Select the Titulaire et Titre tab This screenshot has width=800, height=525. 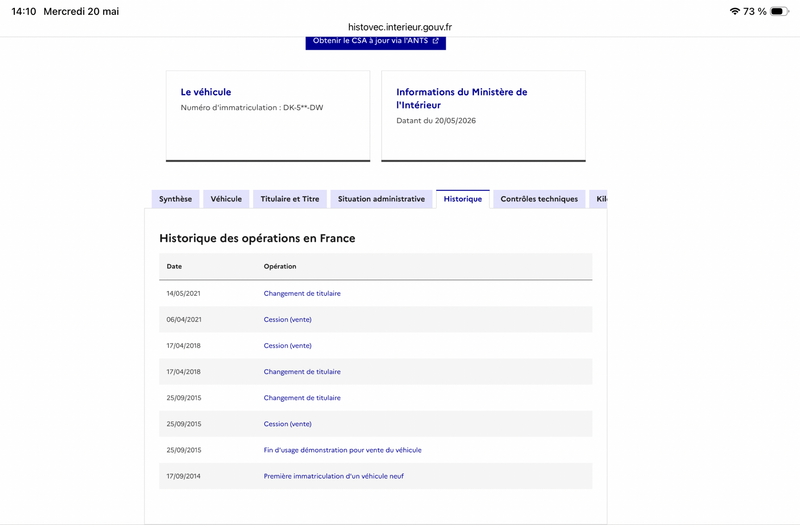point(290,199)
